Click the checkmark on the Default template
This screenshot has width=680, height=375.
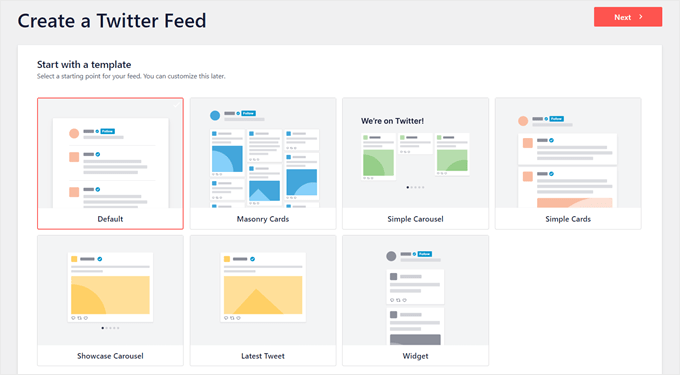pyautogui.click(x=177, y=104)
